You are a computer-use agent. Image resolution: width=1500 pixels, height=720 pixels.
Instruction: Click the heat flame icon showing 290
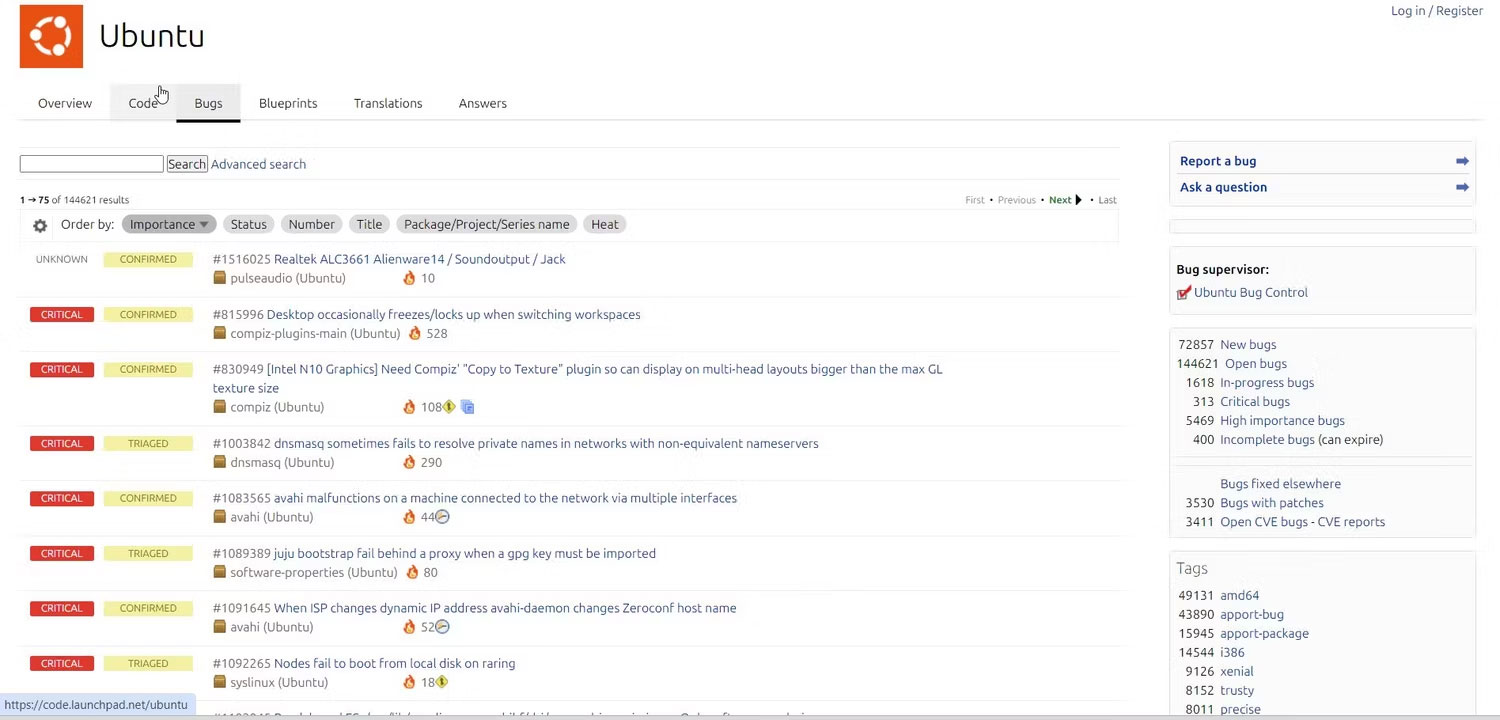pyautogui.click(x=409, y=462)
